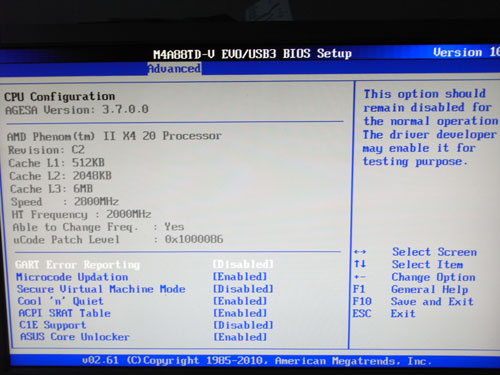Click F10 Save and Exit hint
Viewport: 500px width, 375px height.
(413, 302)
